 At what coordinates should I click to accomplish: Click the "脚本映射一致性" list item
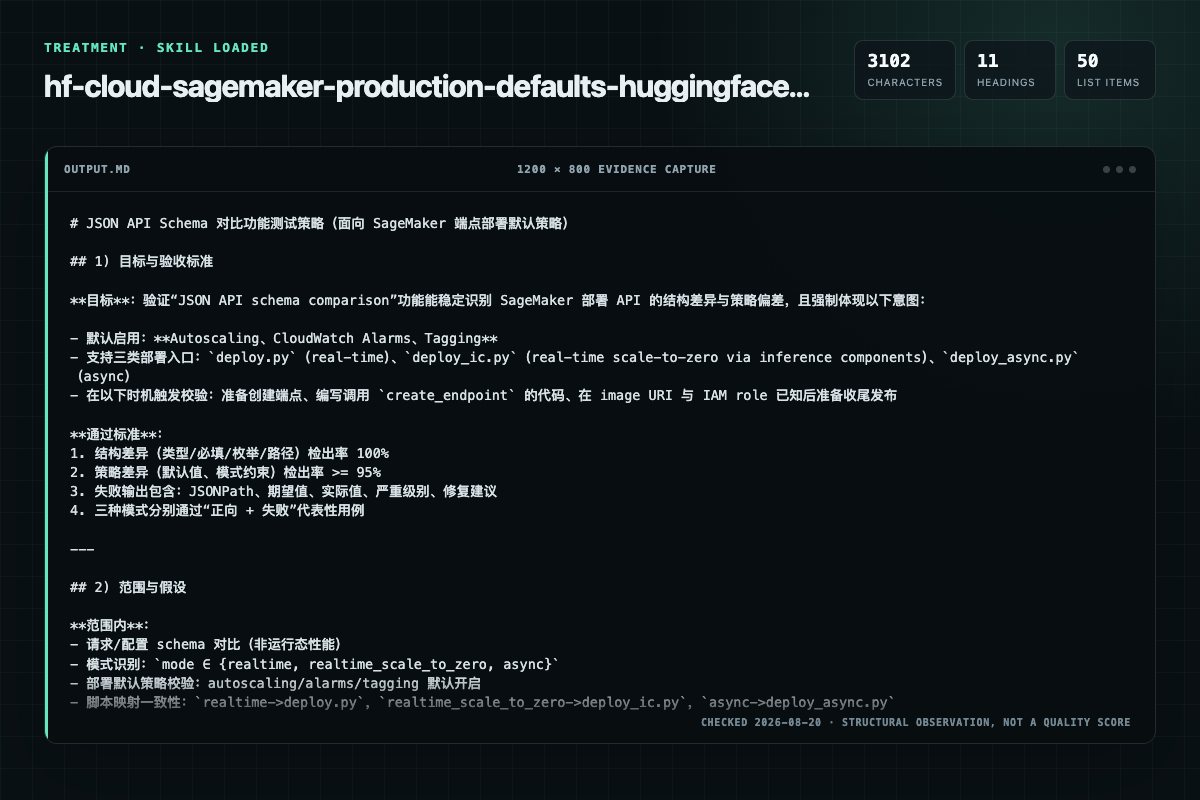[x=482, y=702]
